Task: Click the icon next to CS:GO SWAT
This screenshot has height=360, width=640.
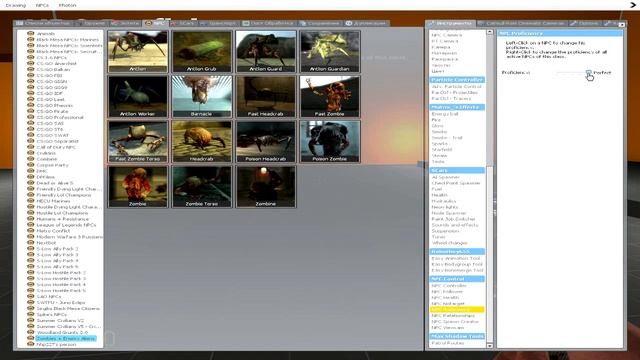Action: [31, 136]
